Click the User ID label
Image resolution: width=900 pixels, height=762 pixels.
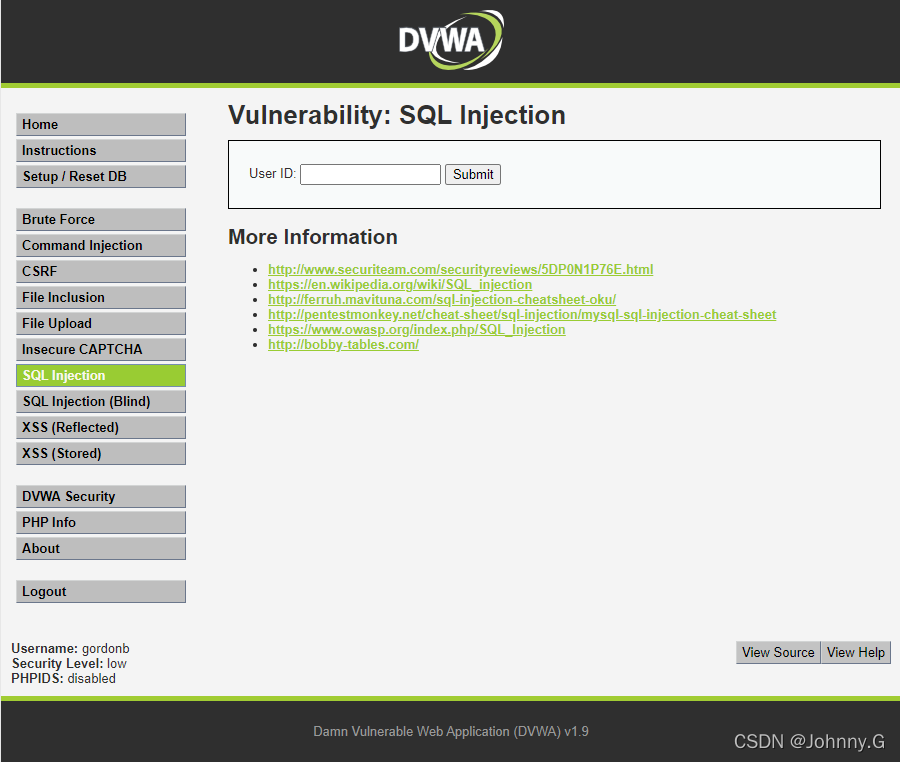pos(273,173)
